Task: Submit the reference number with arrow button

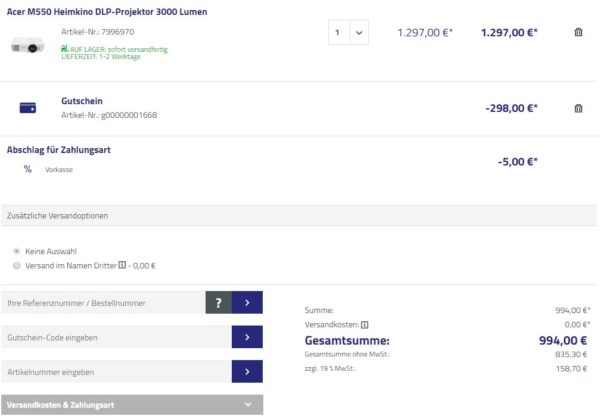Action: pyautogui.click(x=247, y=302)
